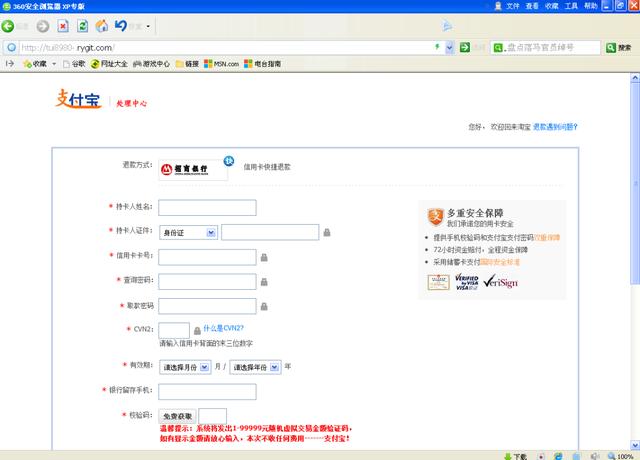The height and width of the screenshot is (460, 640).
Task: Click the orange shield security icon
Action: tap(436, 217)
